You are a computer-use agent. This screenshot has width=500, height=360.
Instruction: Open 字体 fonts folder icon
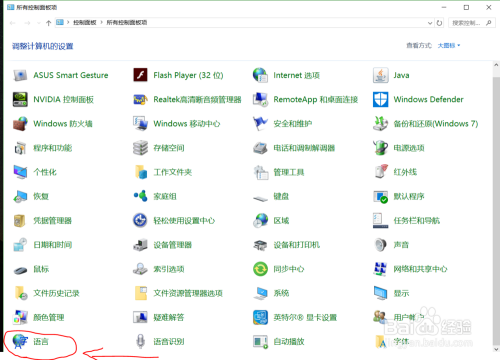(x=380, y=342)
